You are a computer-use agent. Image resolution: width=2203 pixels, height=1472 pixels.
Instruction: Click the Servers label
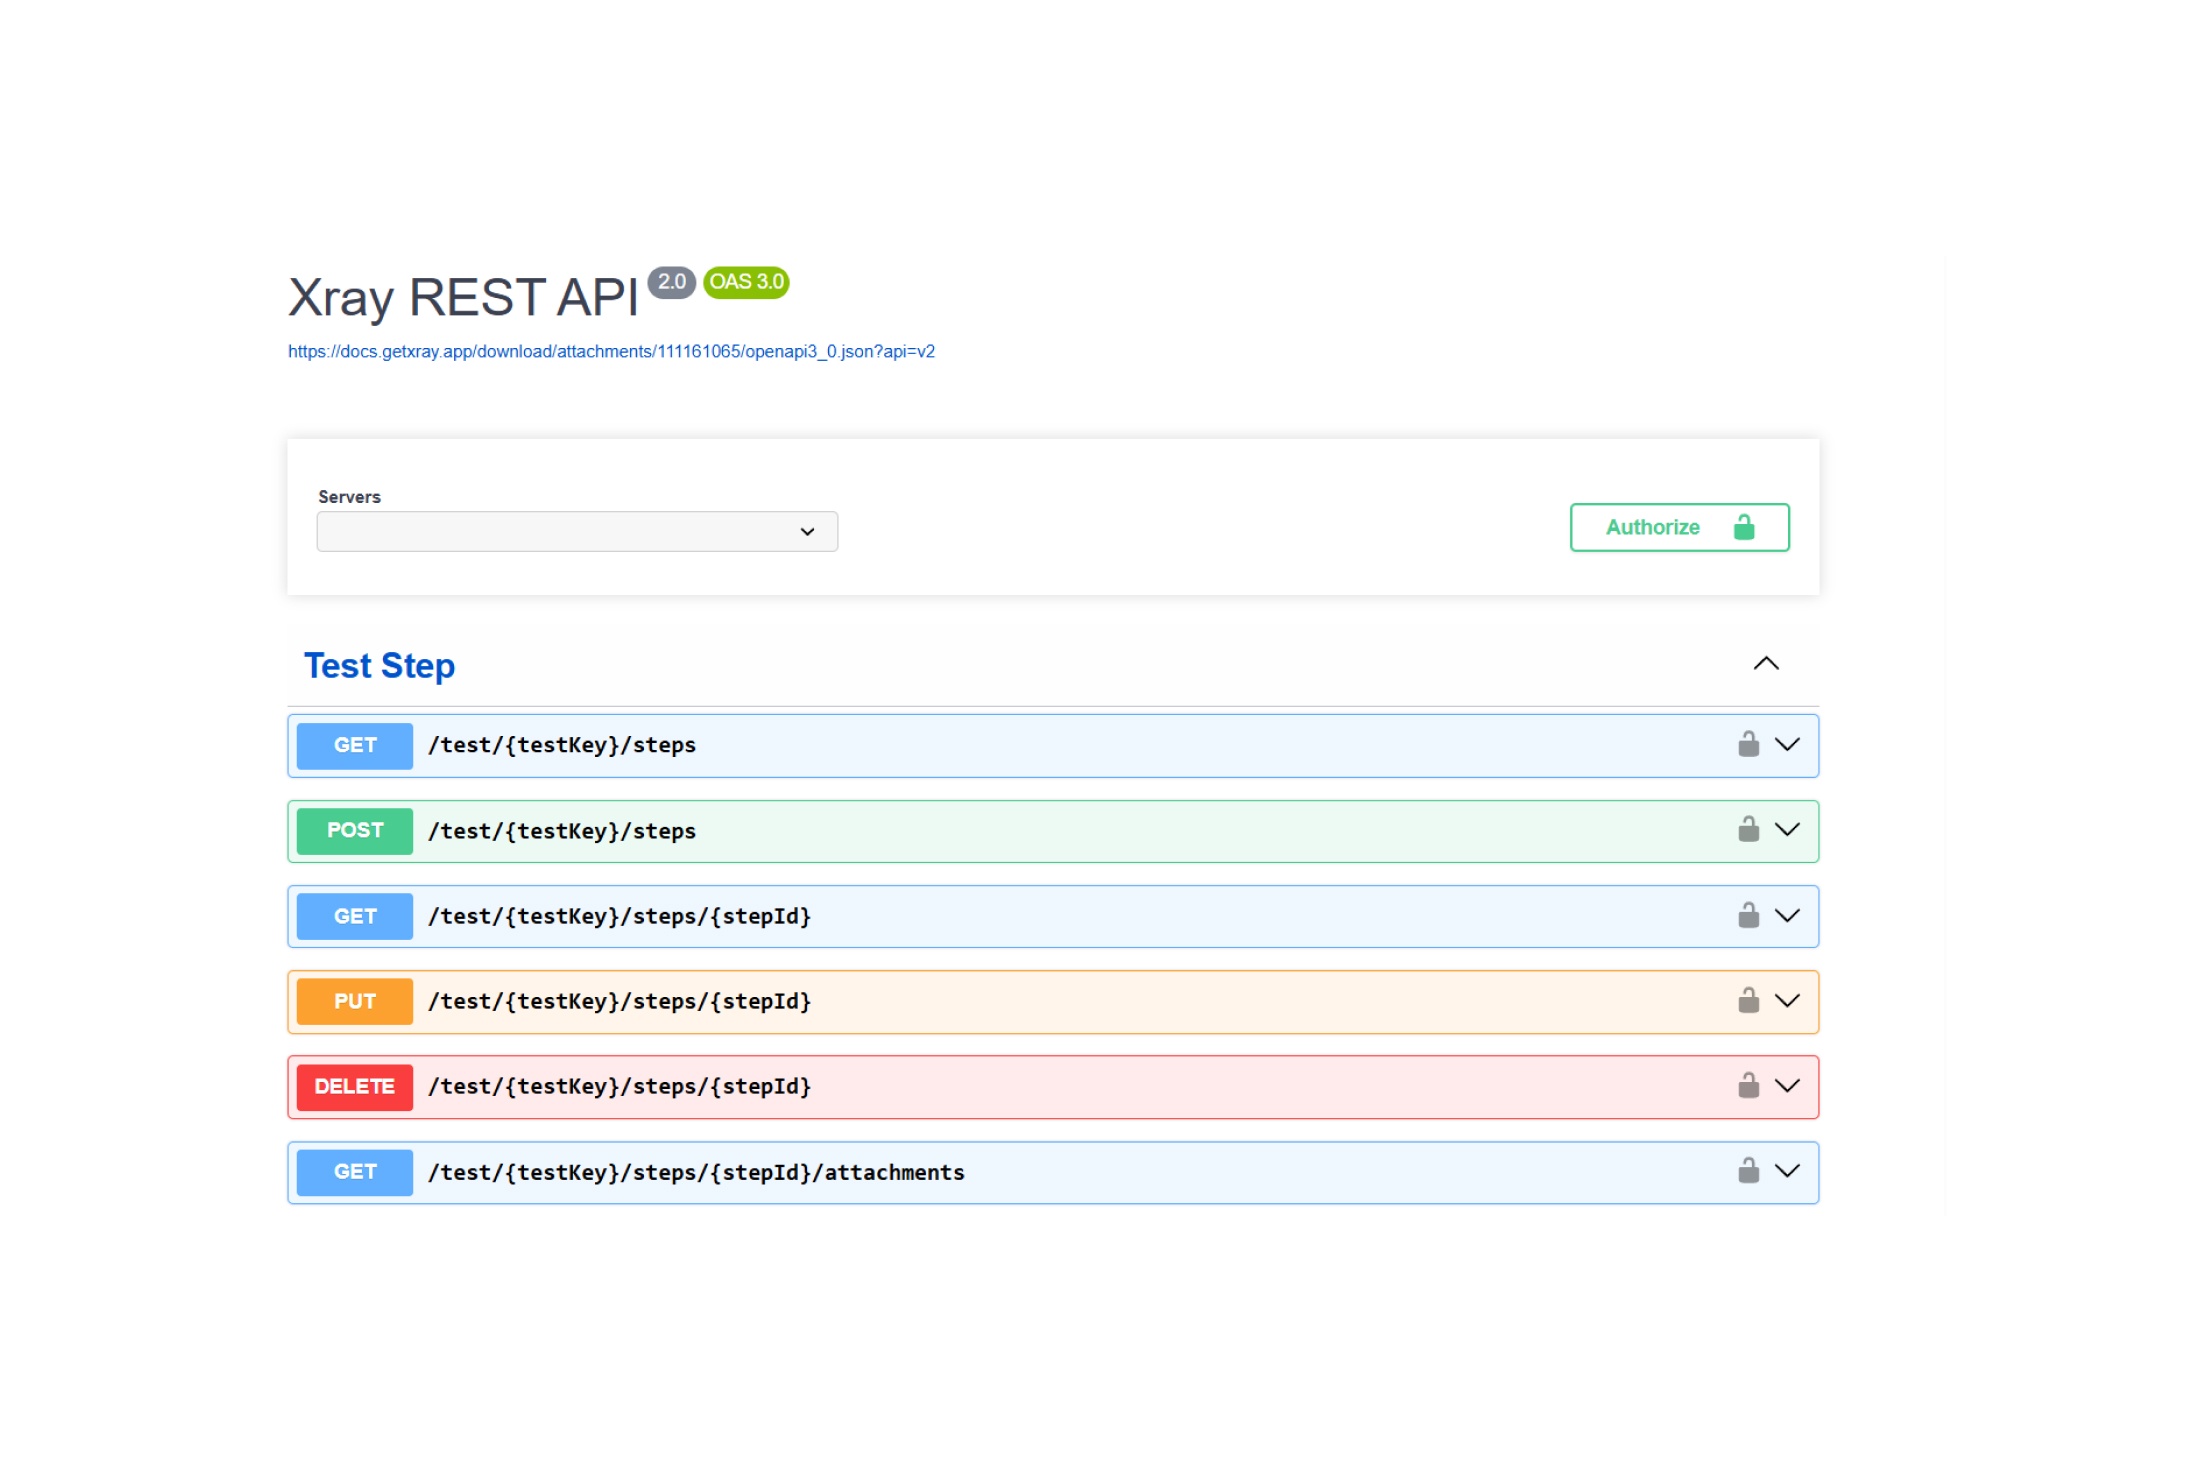349,497
